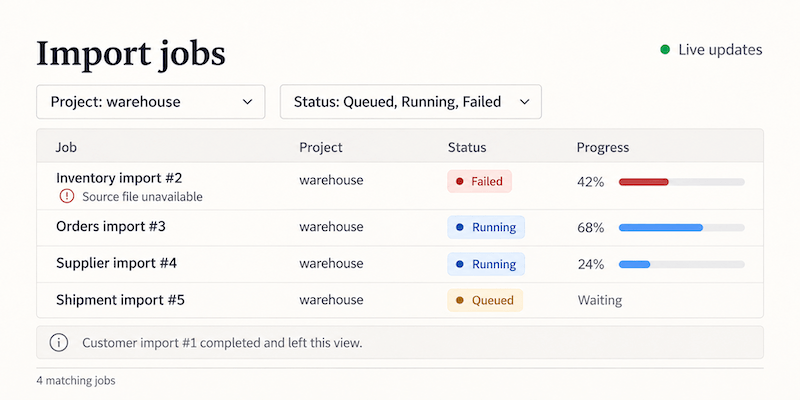Screen dimensions: 800x400
Task: Click the 4 matching jobs count
Action: [x=76, y=381]
